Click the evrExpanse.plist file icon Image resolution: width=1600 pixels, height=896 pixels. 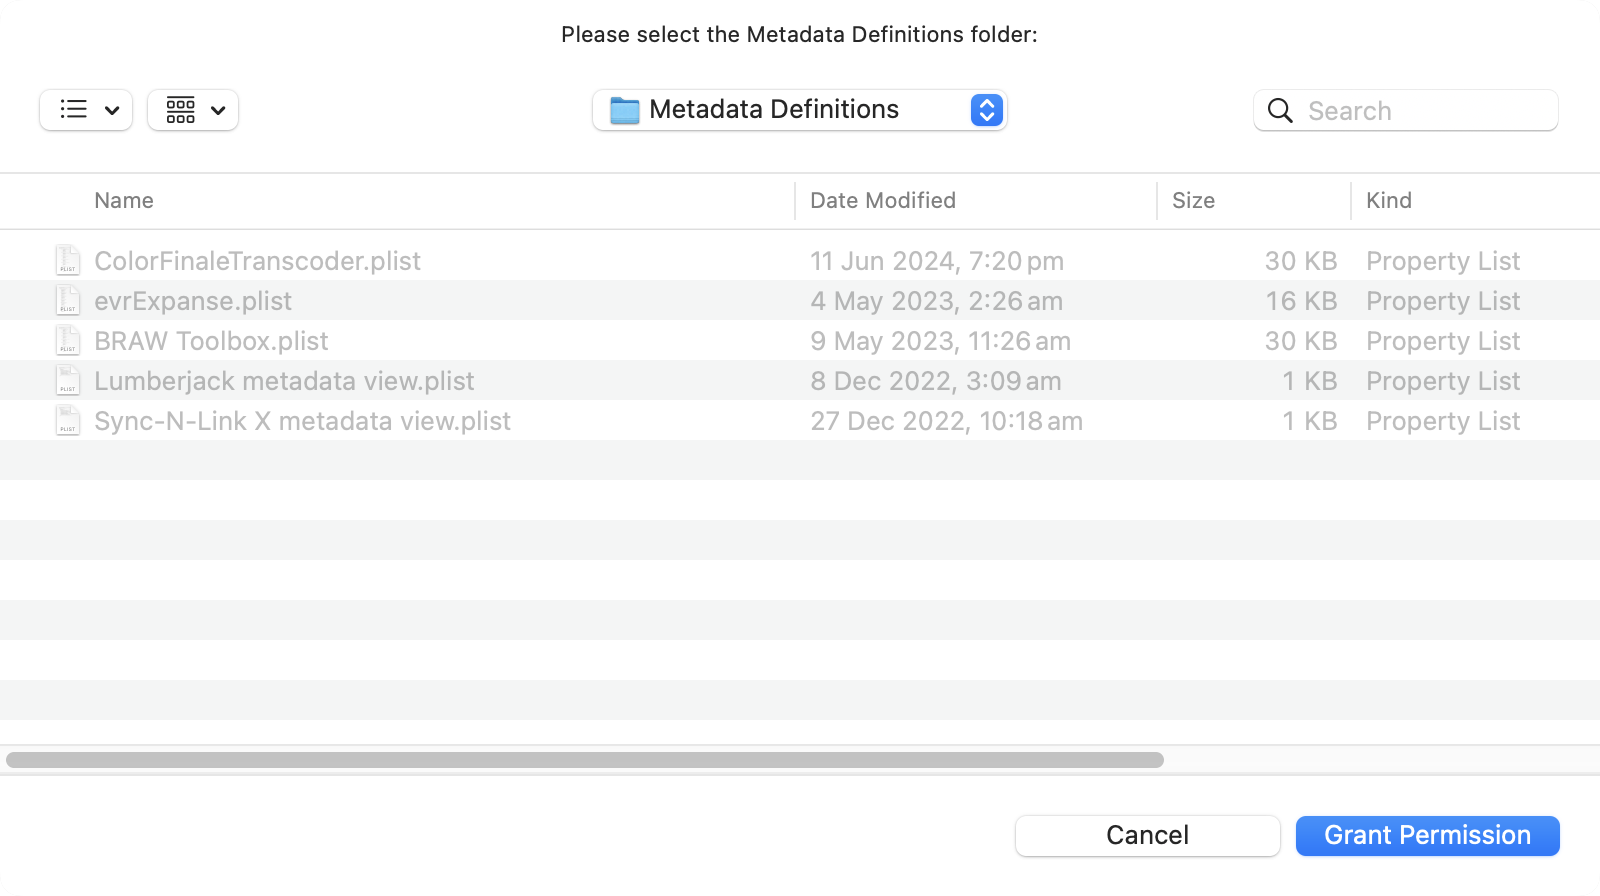[x=67, y=300]
